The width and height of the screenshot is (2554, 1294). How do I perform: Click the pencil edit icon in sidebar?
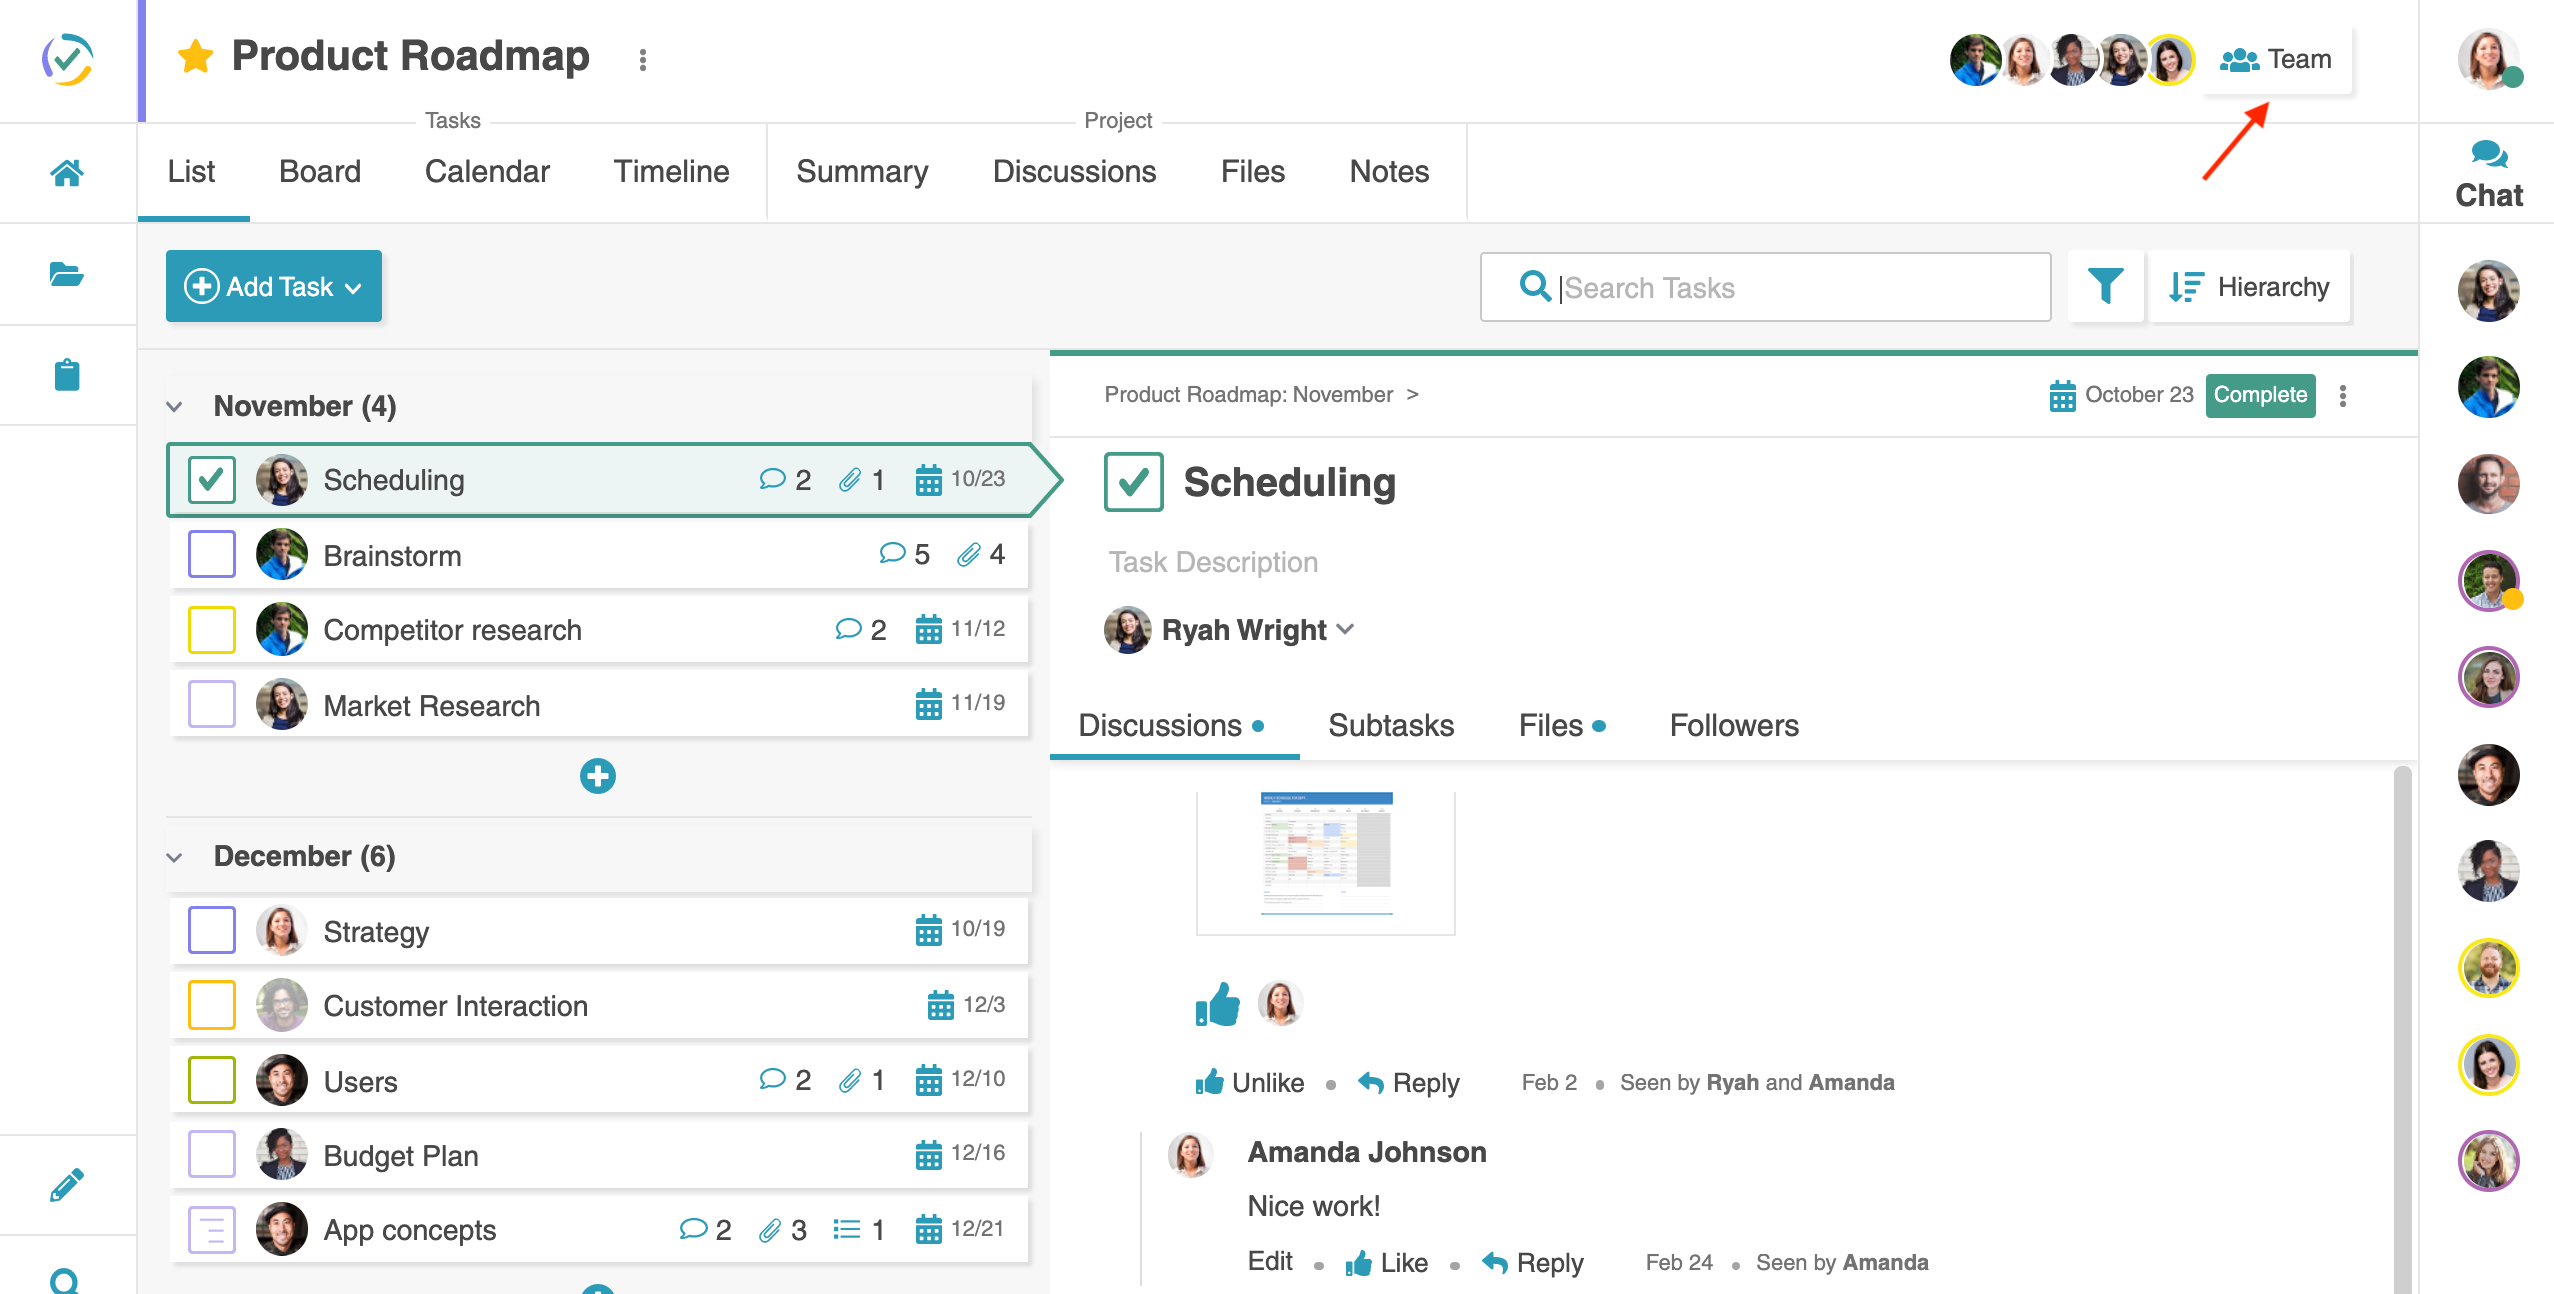click(66, 1185)
